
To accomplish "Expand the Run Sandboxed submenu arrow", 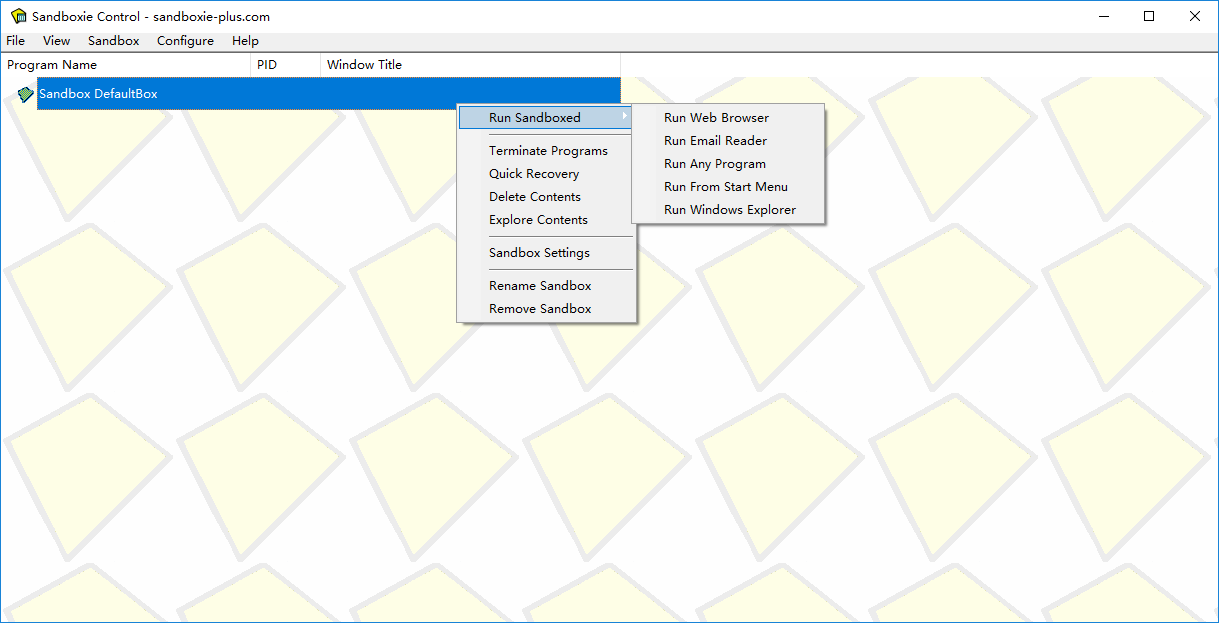I will (625, 118).
